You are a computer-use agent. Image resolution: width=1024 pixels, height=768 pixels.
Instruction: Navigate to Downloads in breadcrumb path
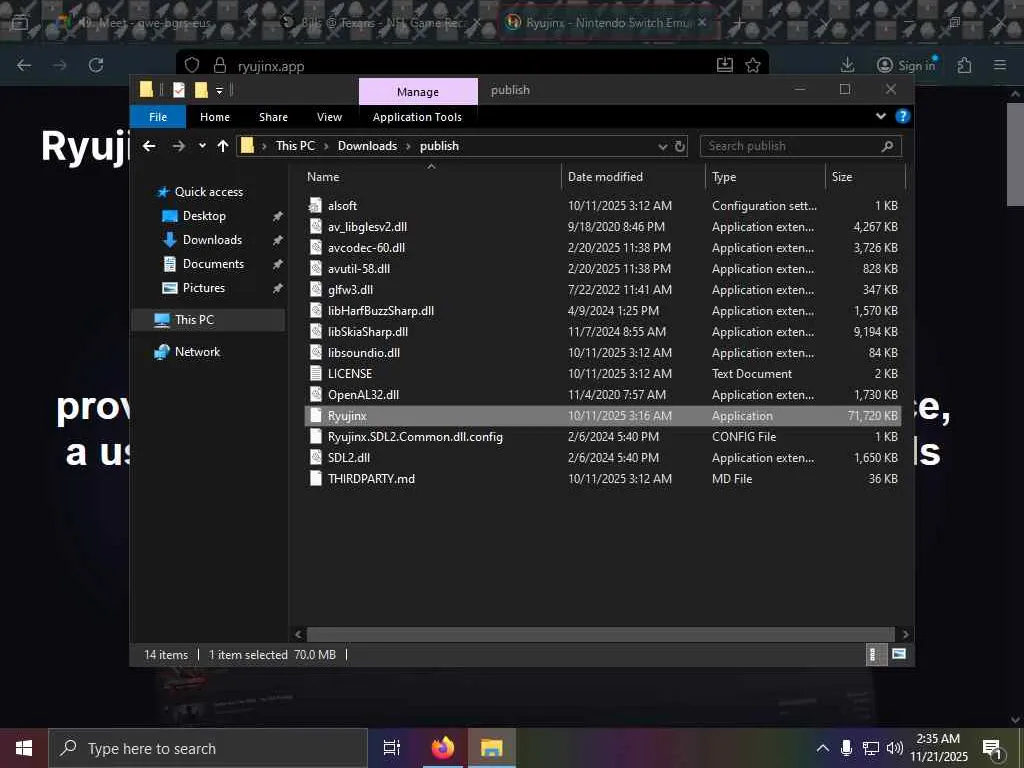point(367,146)
